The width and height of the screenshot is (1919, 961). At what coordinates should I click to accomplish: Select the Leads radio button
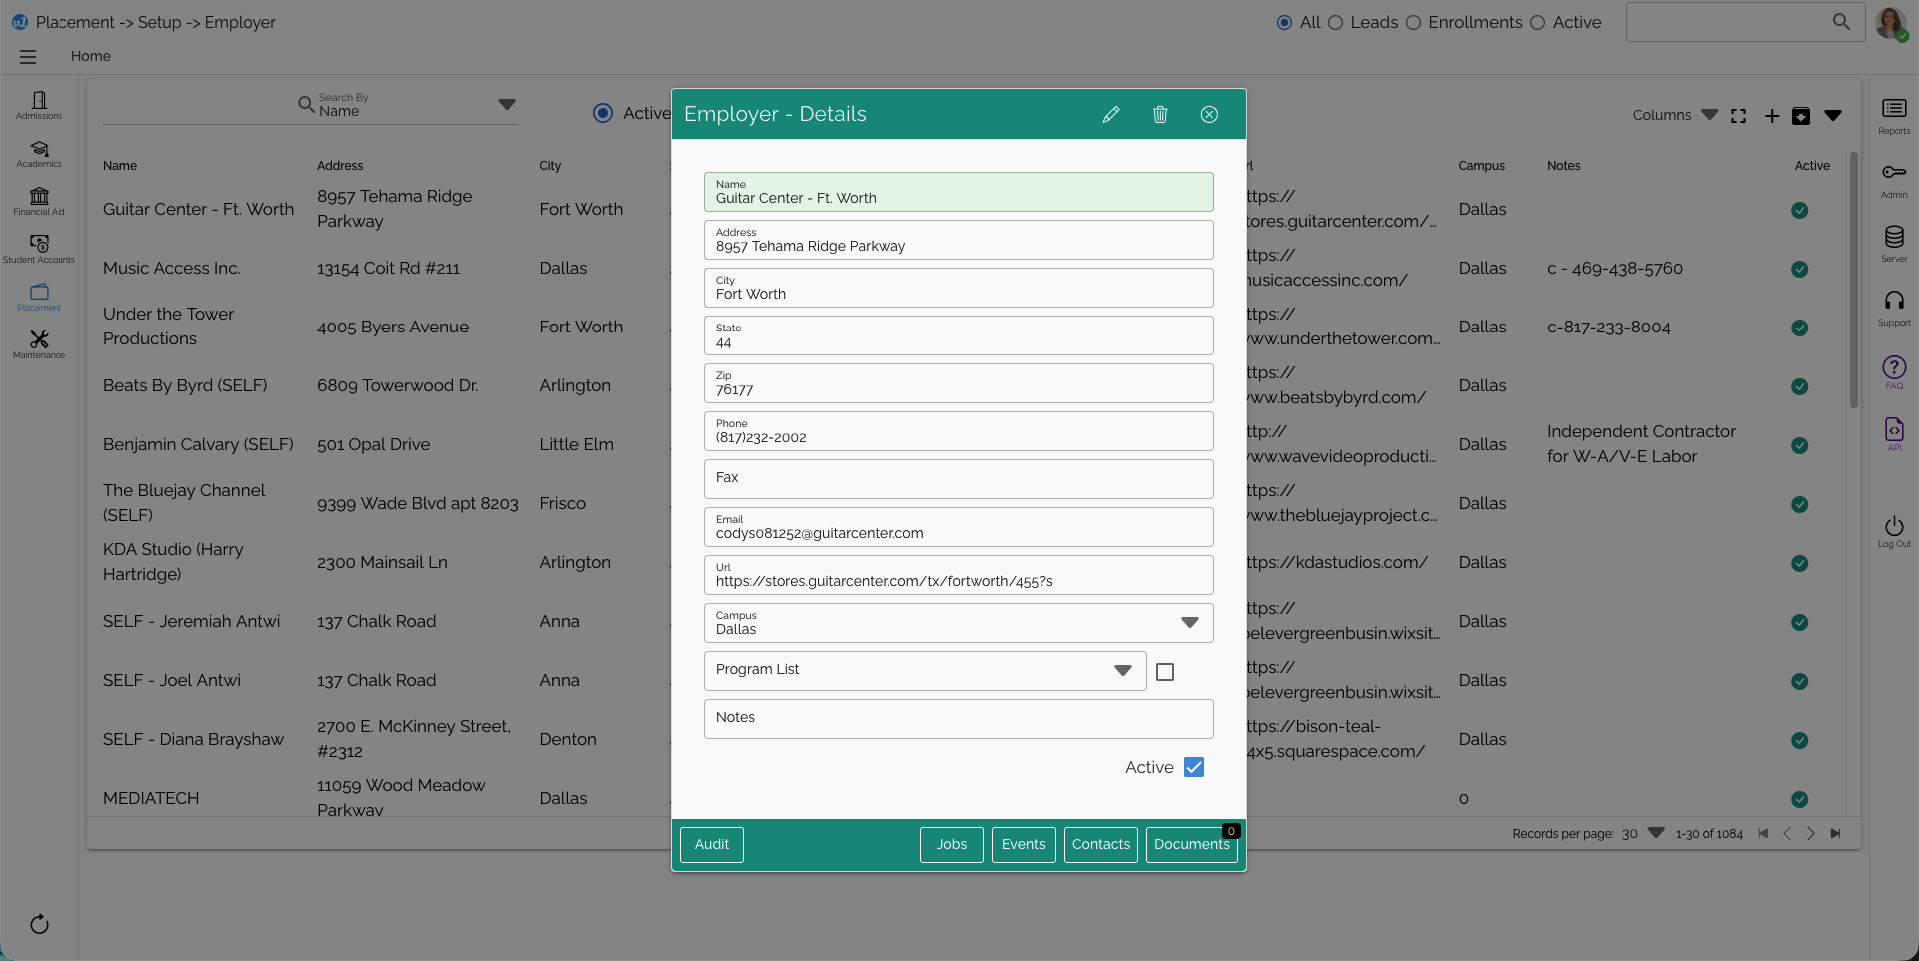1335,23
